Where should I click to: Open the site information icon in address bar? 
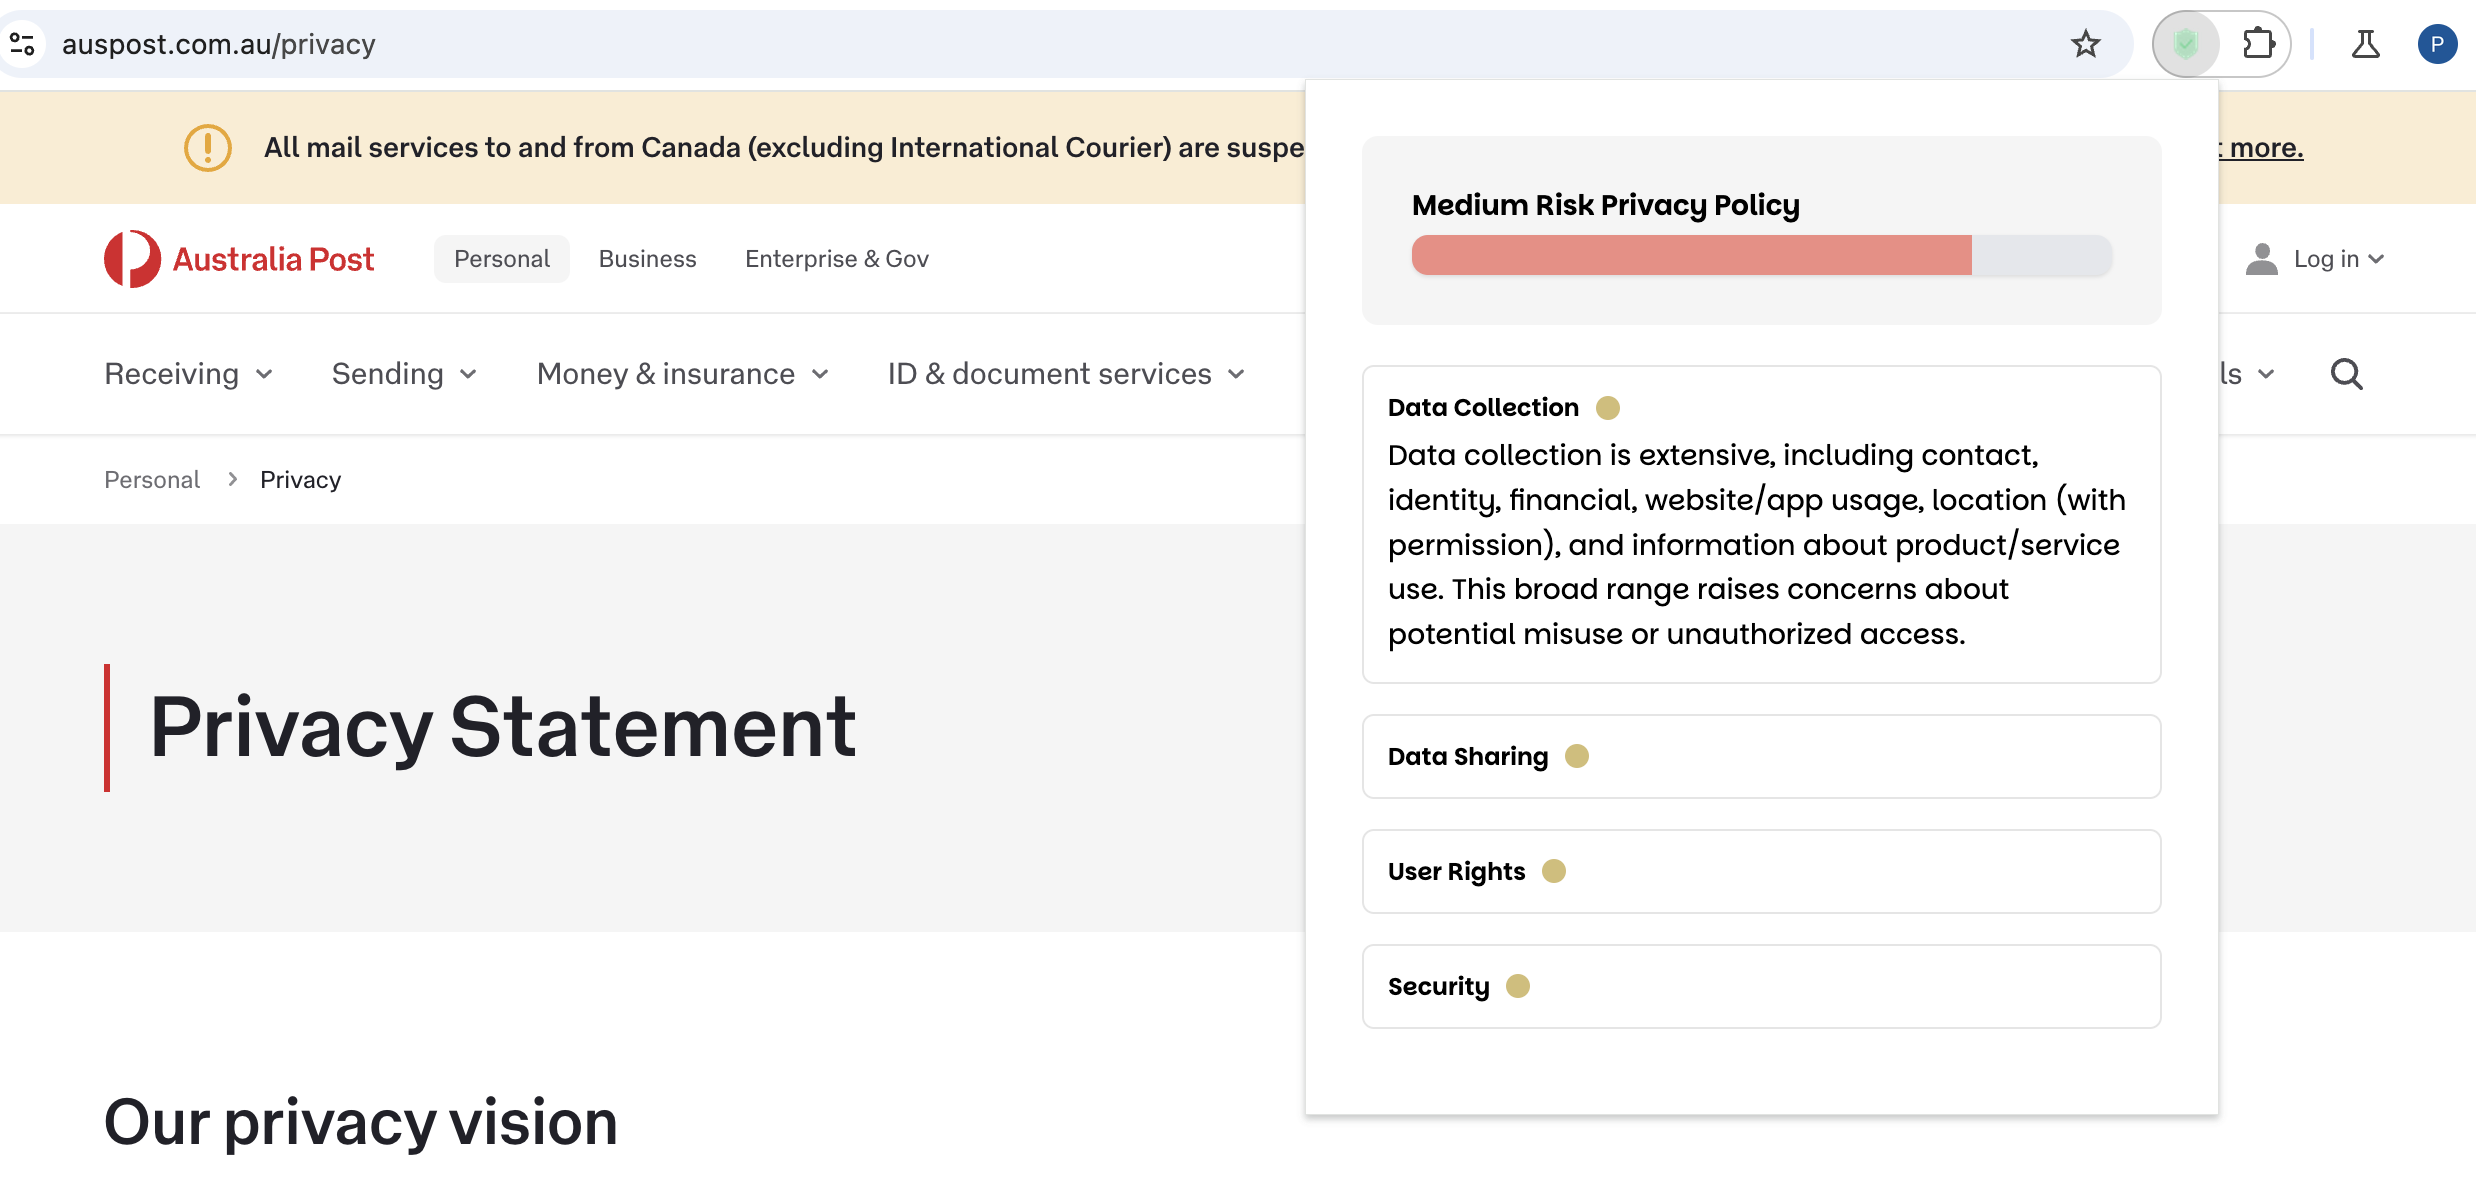[x=22, y=44]
